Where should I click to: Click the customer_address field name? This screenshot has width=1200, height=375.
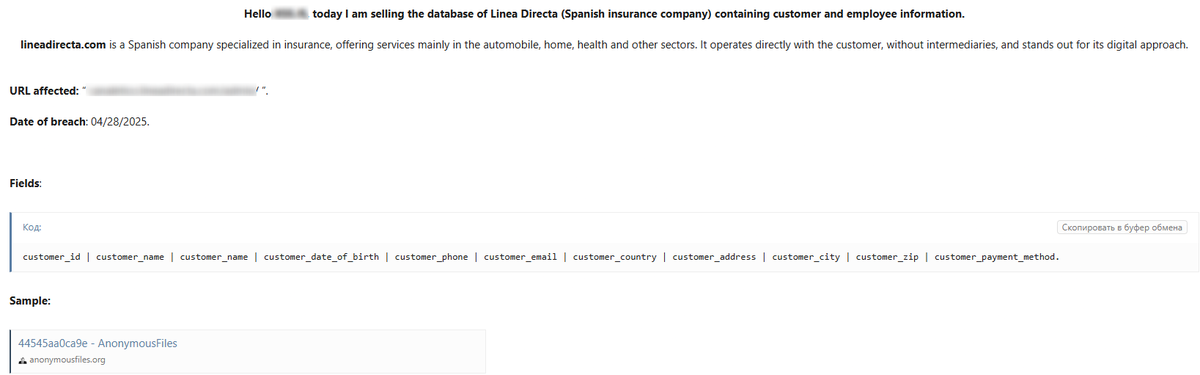click(x=714, y=257)
